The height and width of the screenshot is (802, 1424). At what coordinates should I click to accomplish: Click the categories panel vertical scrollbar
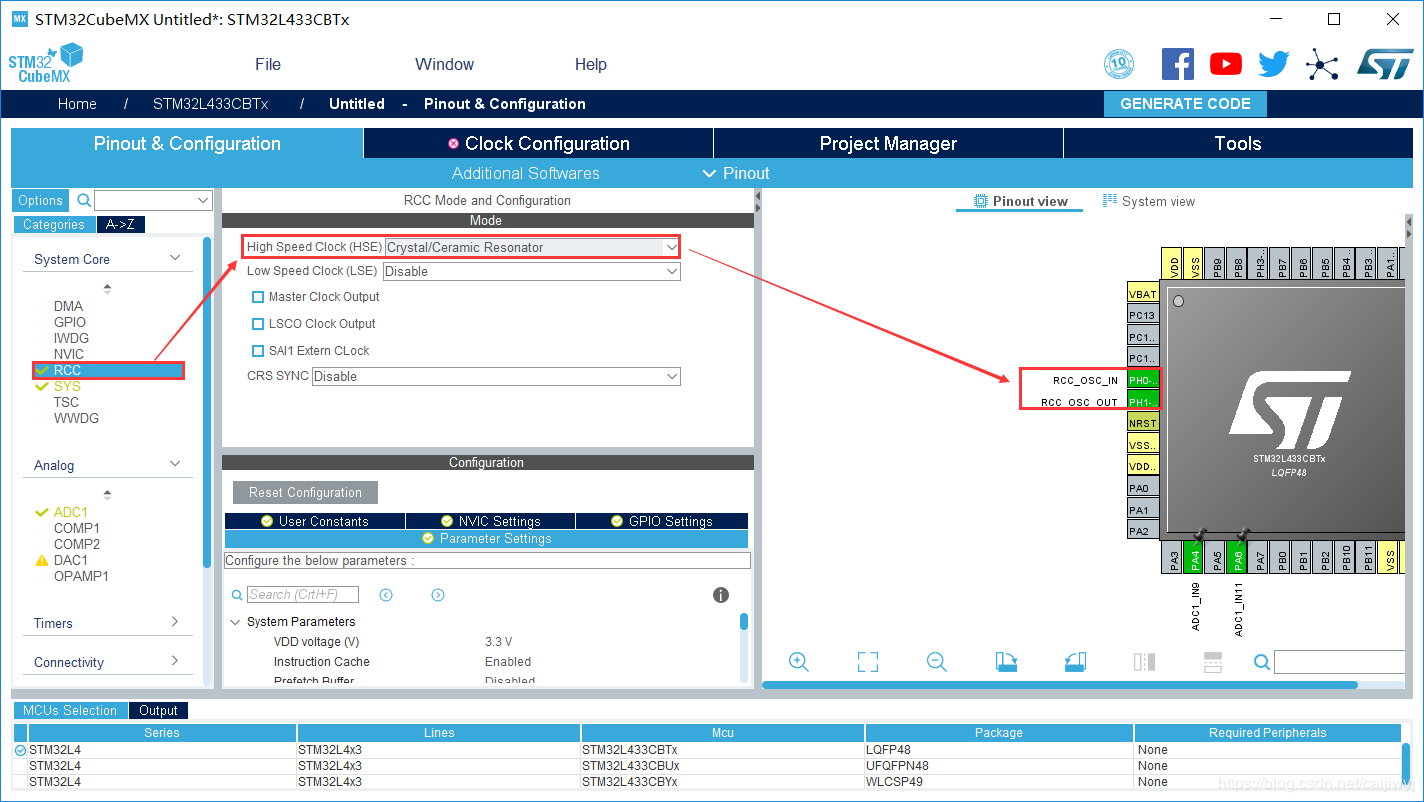207,401
